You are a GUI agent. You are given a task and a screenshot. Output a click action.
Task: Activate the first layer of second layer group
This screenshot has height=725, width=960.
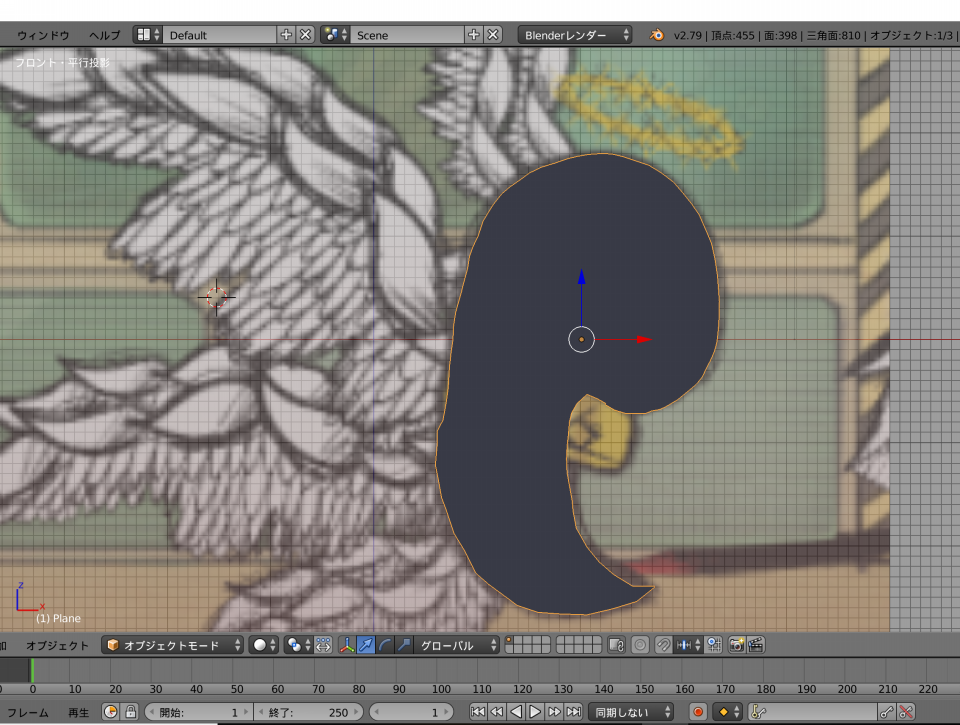point(561,640)
